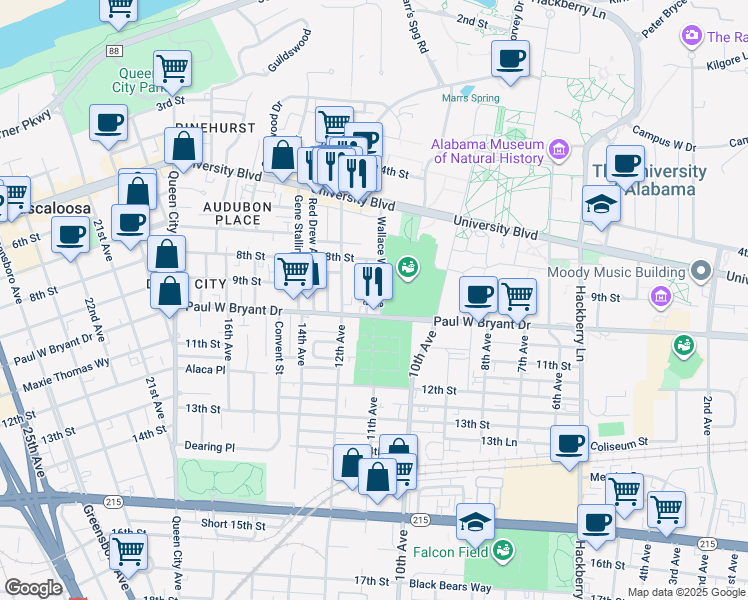Viewport: 748px width, 600px height.
Task: Click the 13th Ln street label
Action: [x=499, y=442]
